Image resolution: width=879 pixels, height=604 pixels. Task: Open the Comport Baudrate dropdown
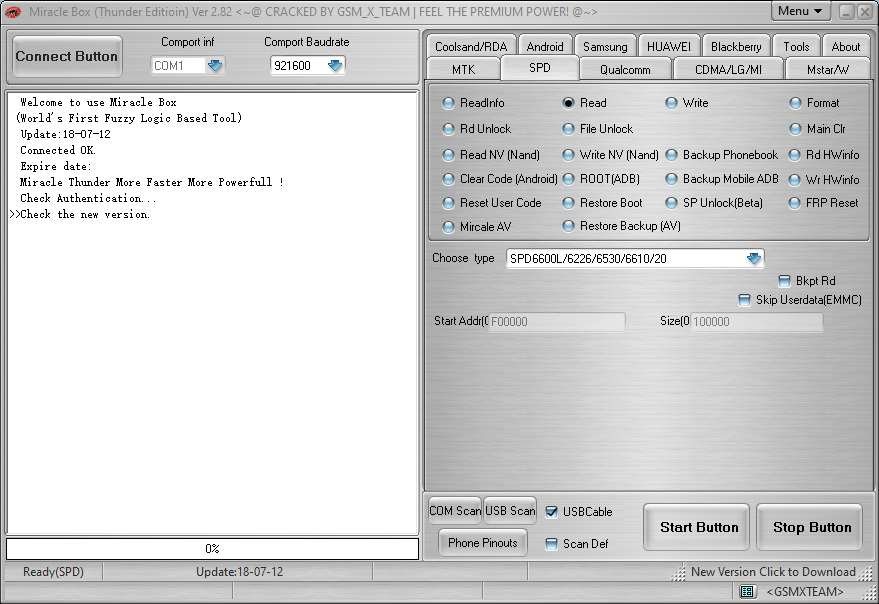(334, 65)
